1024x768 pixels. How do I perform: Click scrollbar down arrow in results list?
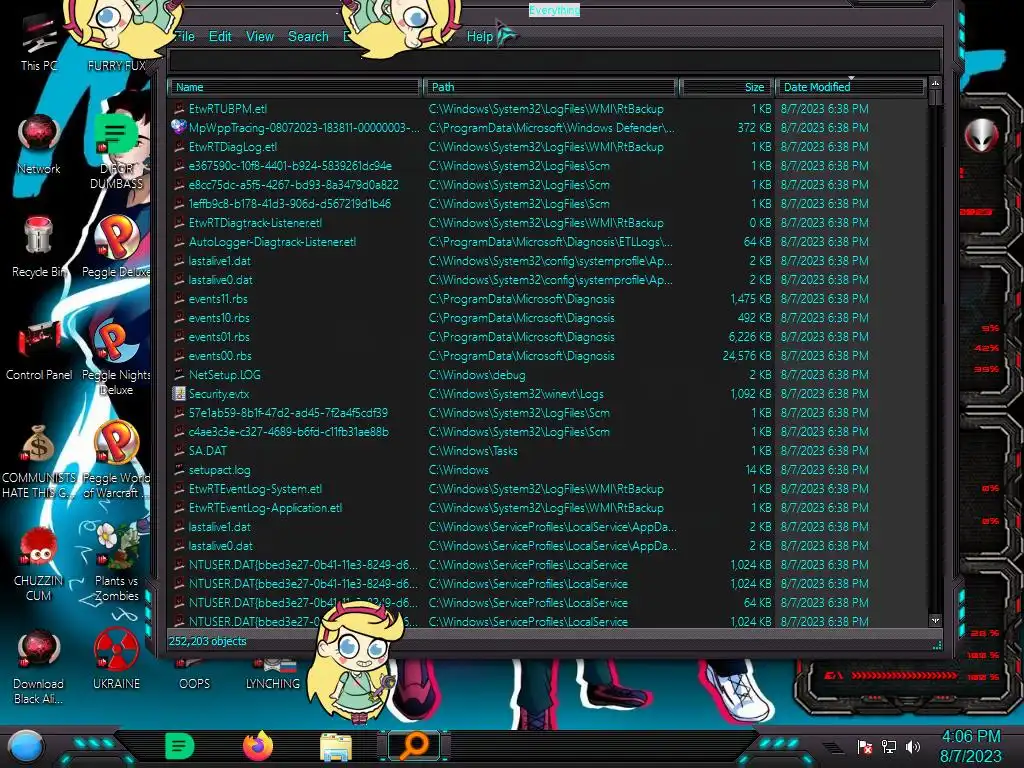(935, 620)
